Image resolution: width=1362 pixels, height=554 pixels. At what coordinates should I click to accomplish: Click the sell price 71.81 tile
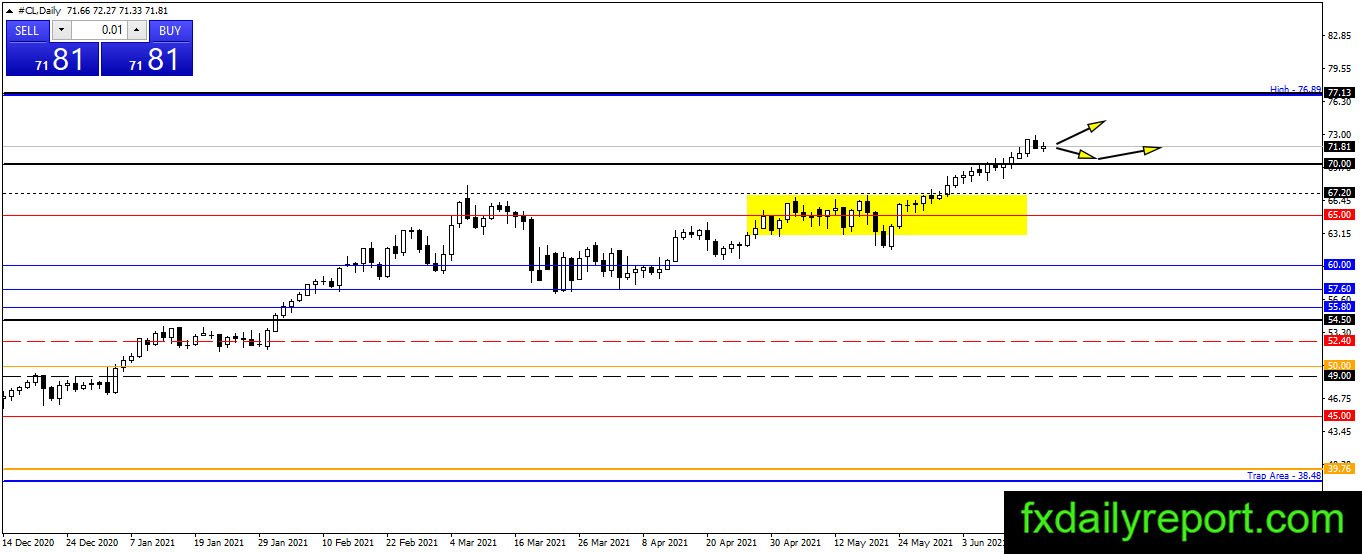tap(52, 59)
